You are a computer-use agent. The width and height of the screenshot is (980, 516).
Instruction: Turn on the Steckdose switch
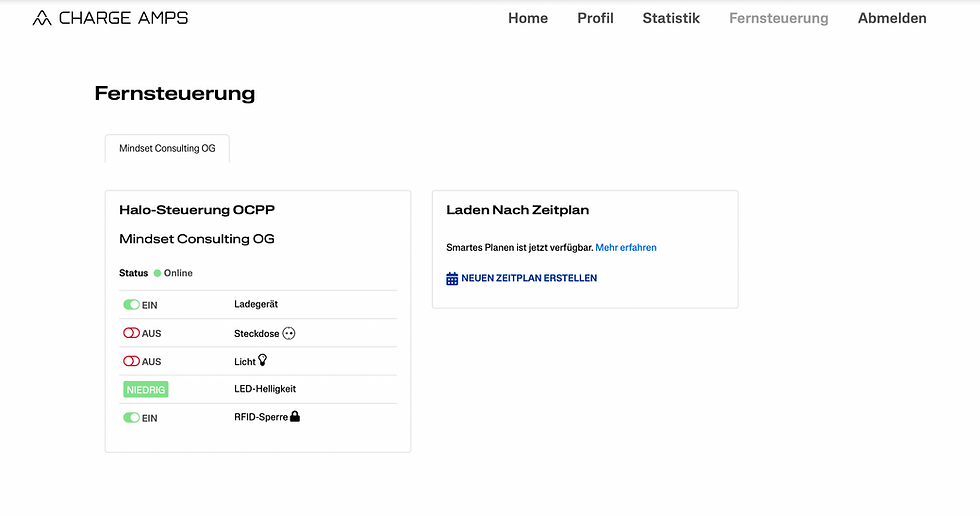tap(131, 333)
